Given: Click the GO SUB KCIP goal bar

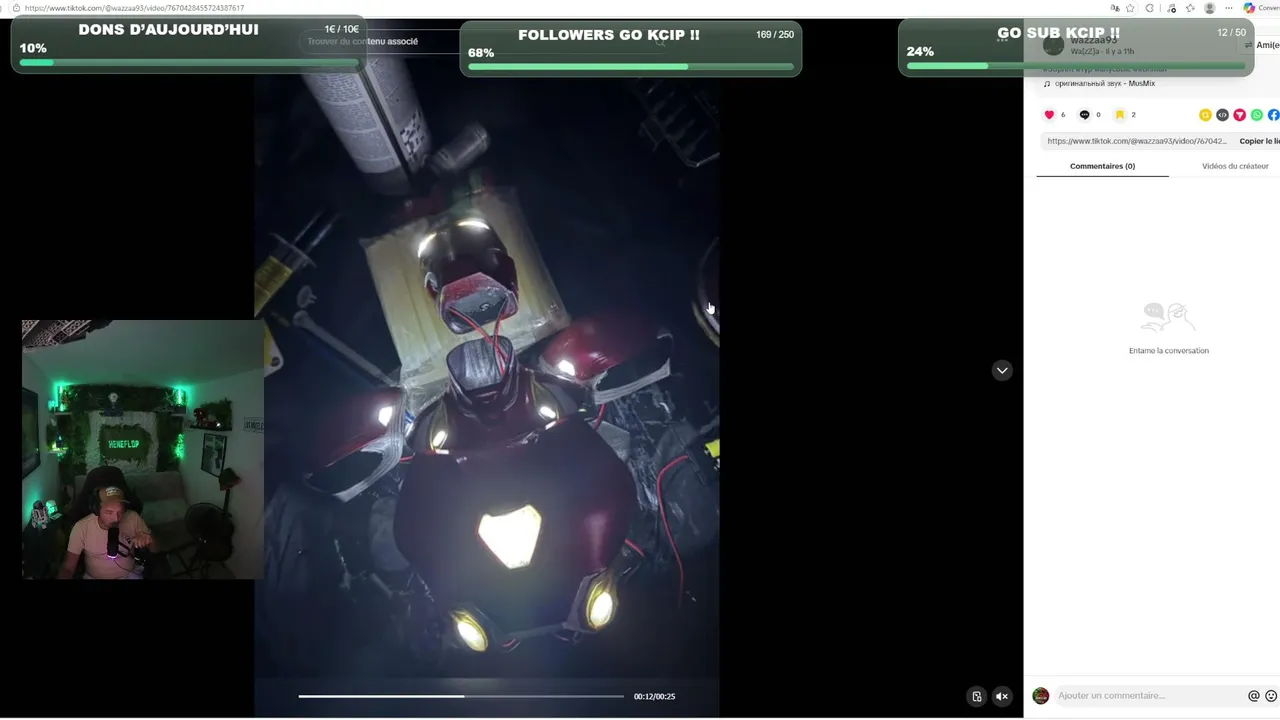Looking at the screenshot, I should pos(1075,47).
